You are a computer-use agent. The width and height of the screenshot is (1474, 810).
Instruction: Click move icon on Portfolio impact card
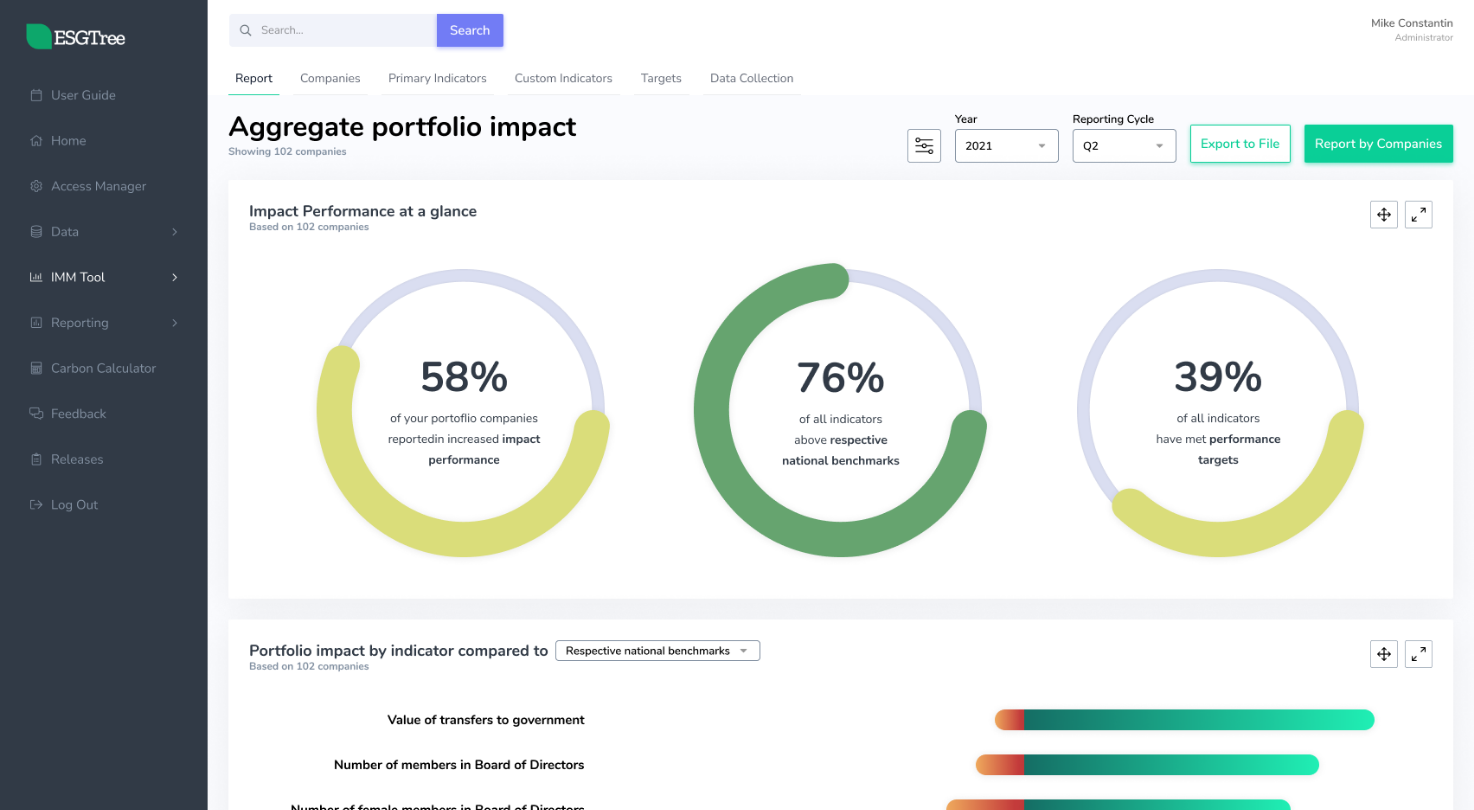pos(1384,654)
